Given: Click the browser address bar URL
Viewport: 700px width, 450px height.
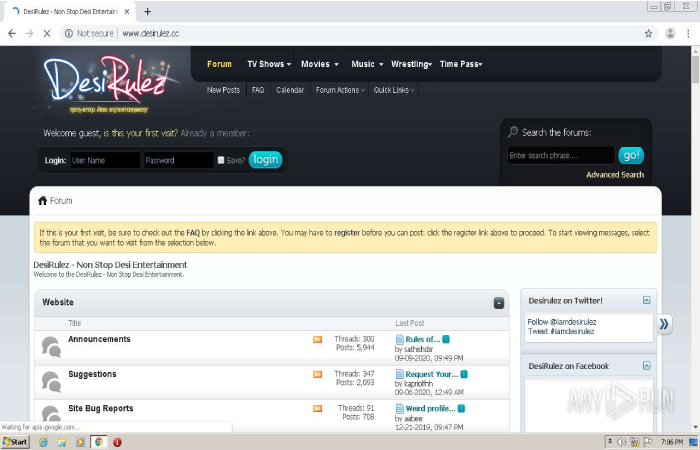Looking at the screenshot, I should [150, 33].
